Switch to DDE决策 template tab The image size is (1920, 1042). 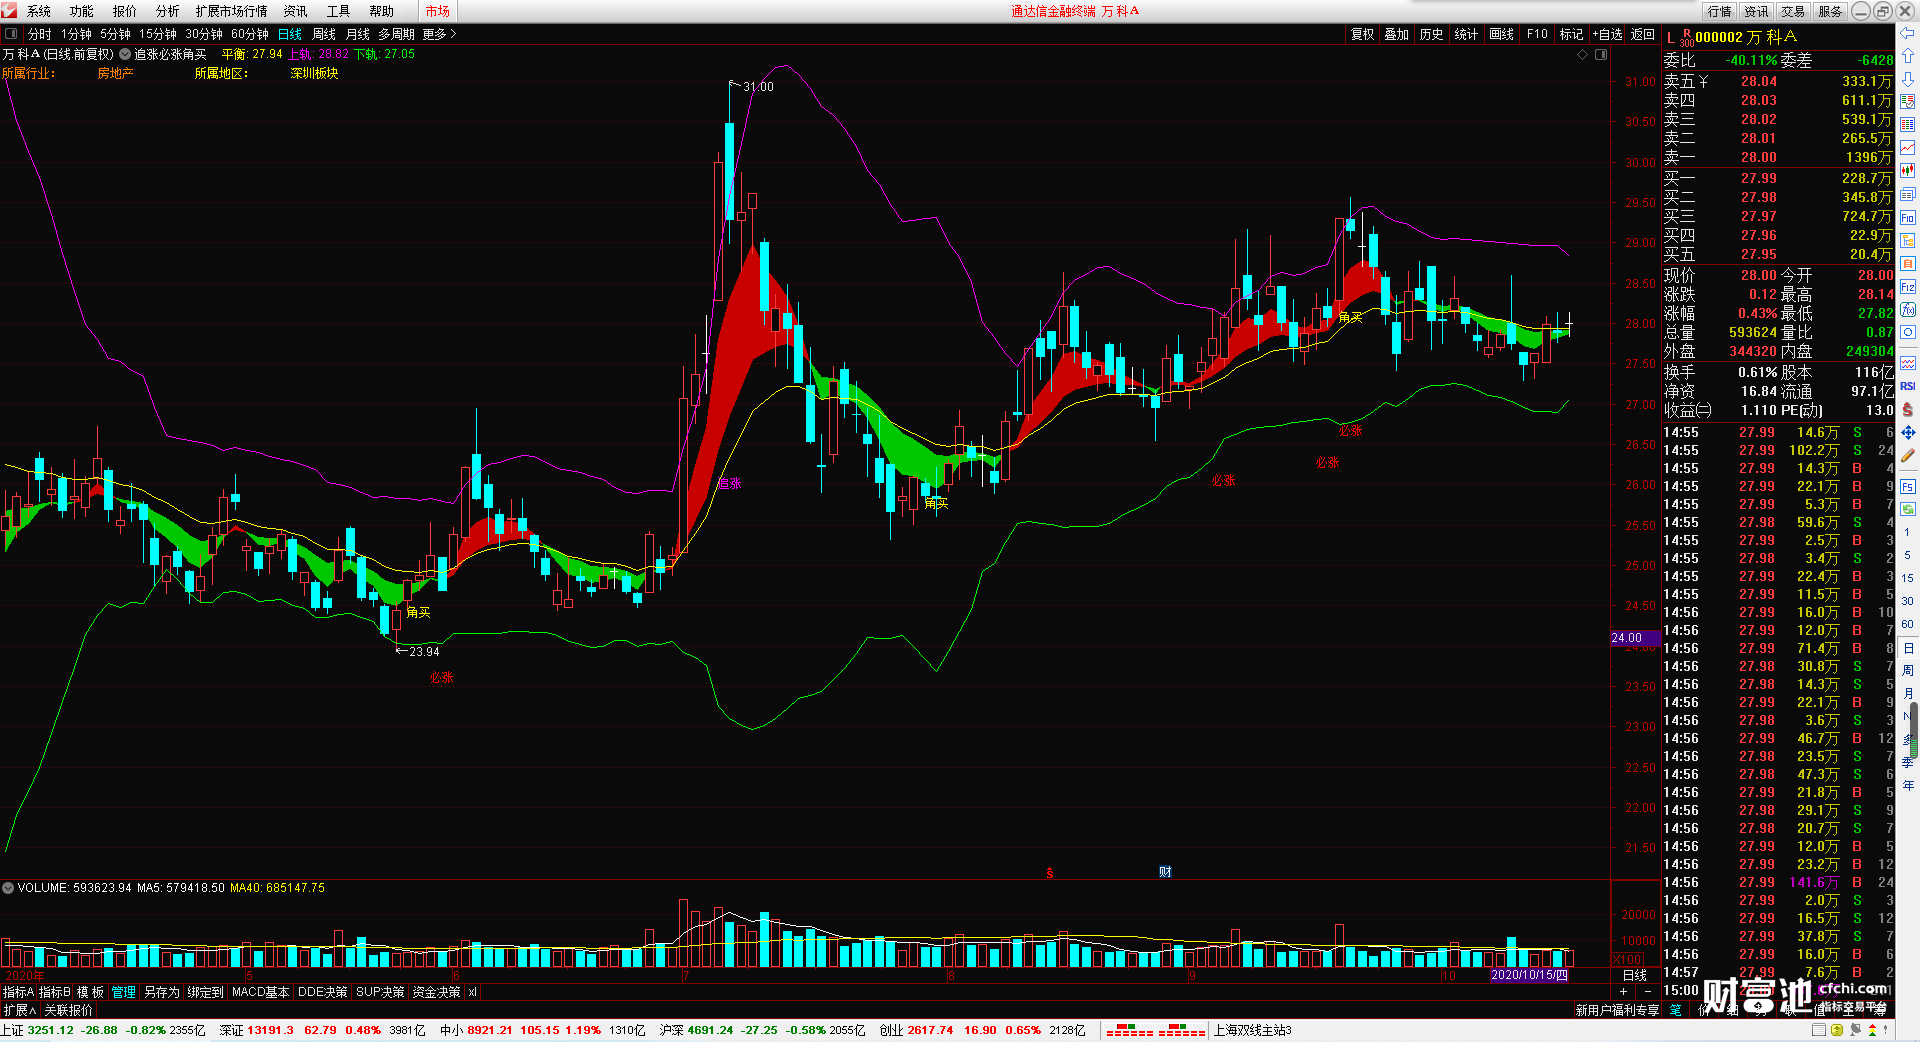click(x=323, y=992)
